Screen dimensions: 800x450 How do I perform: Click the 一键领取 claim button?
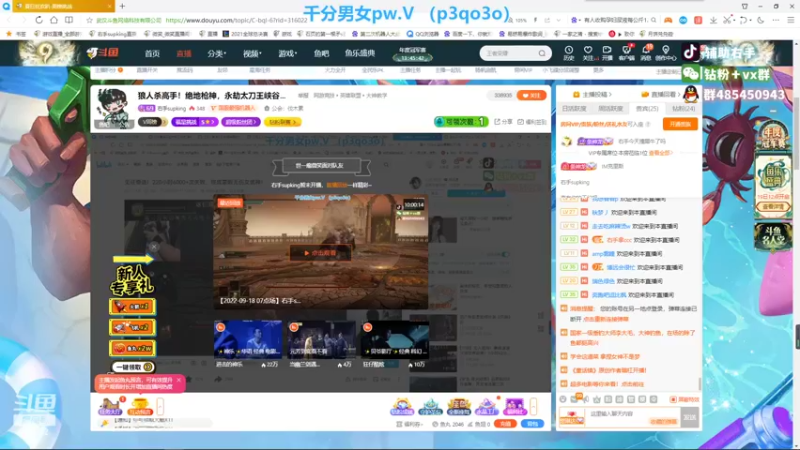coord(133,367)
